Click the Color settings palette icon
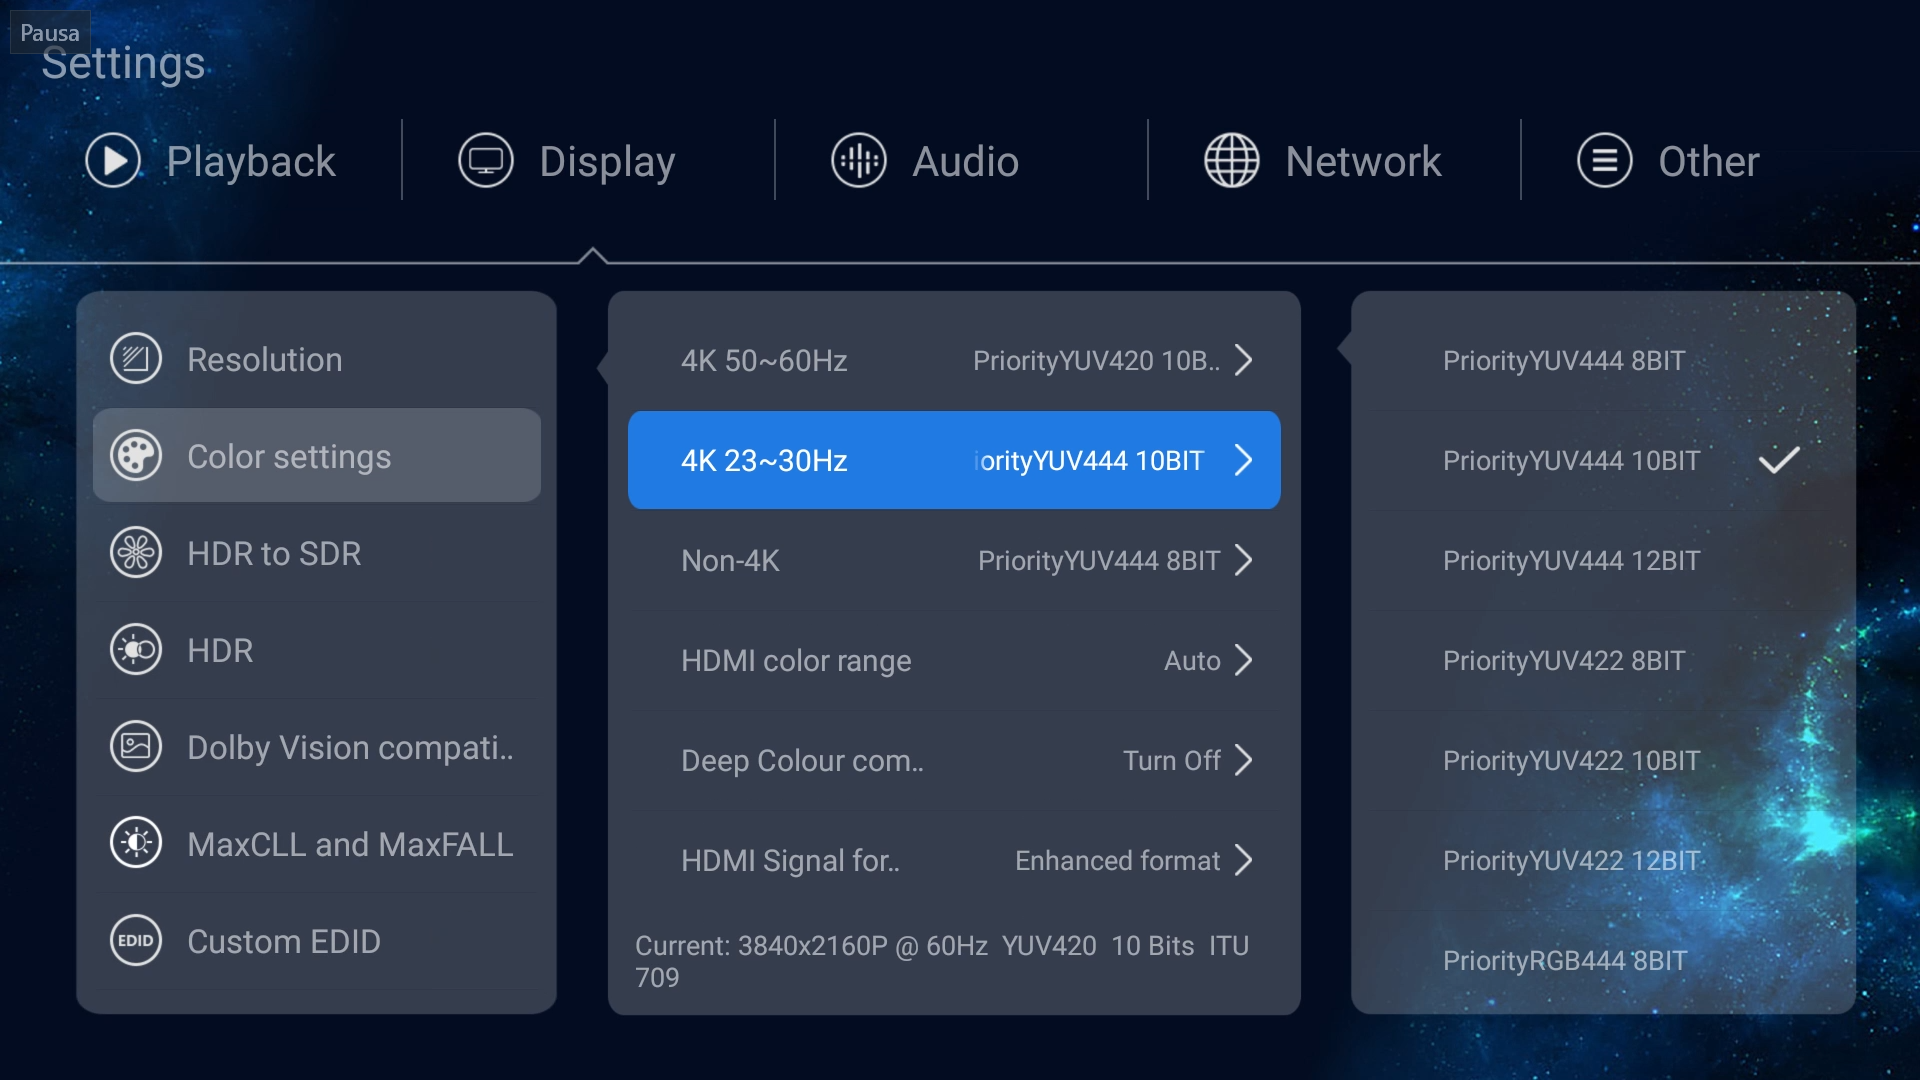 click(x=136, y=456)
